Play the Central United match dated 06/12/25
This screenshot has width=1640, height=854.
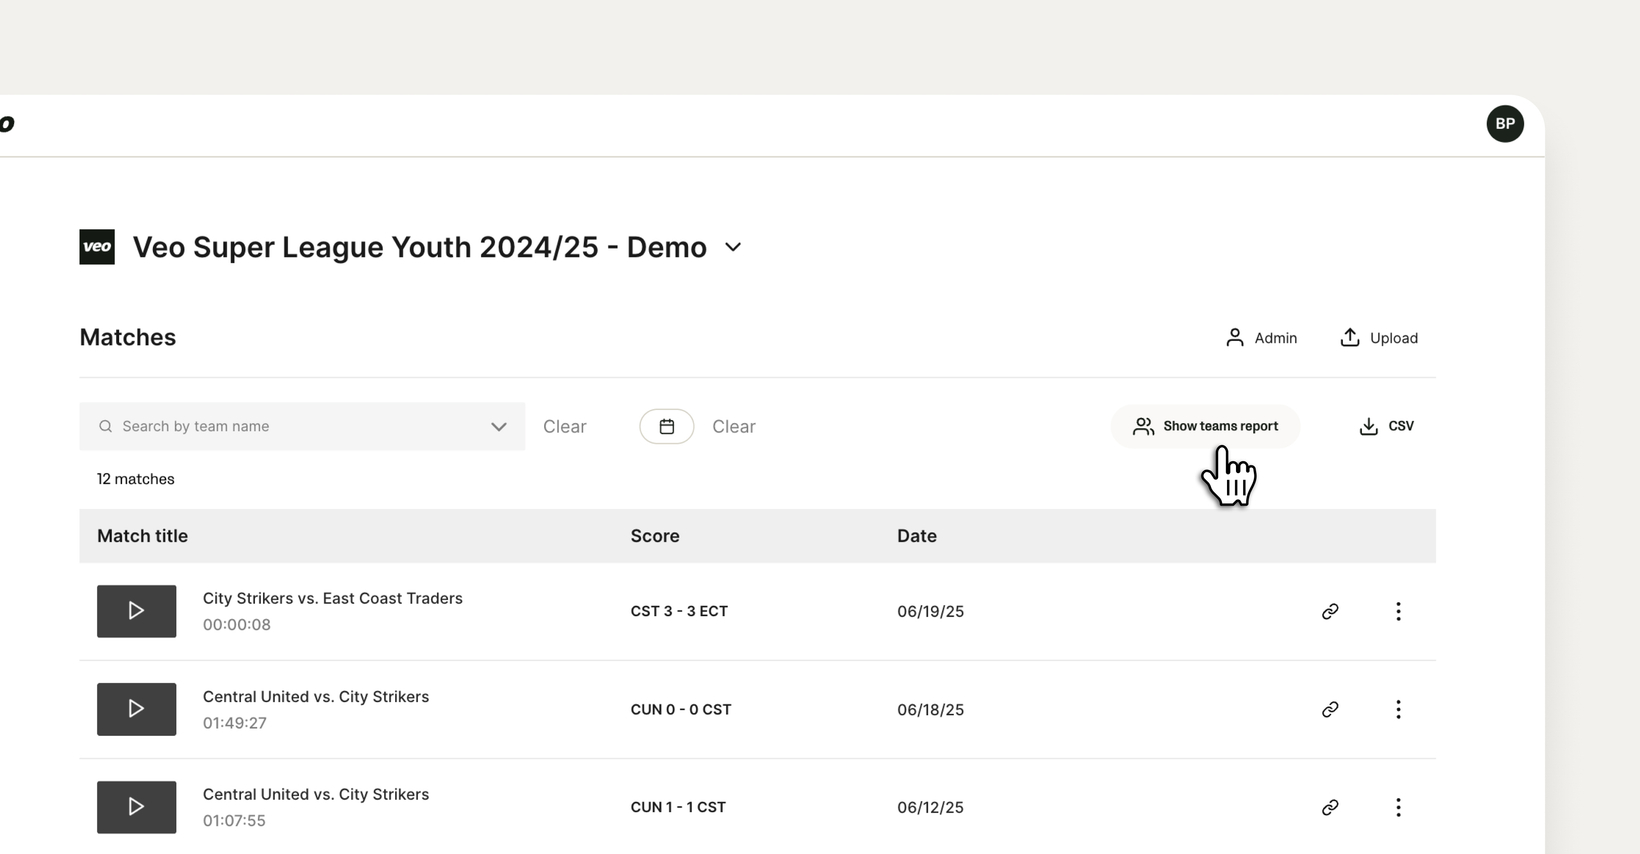click(x=136, y=807)
